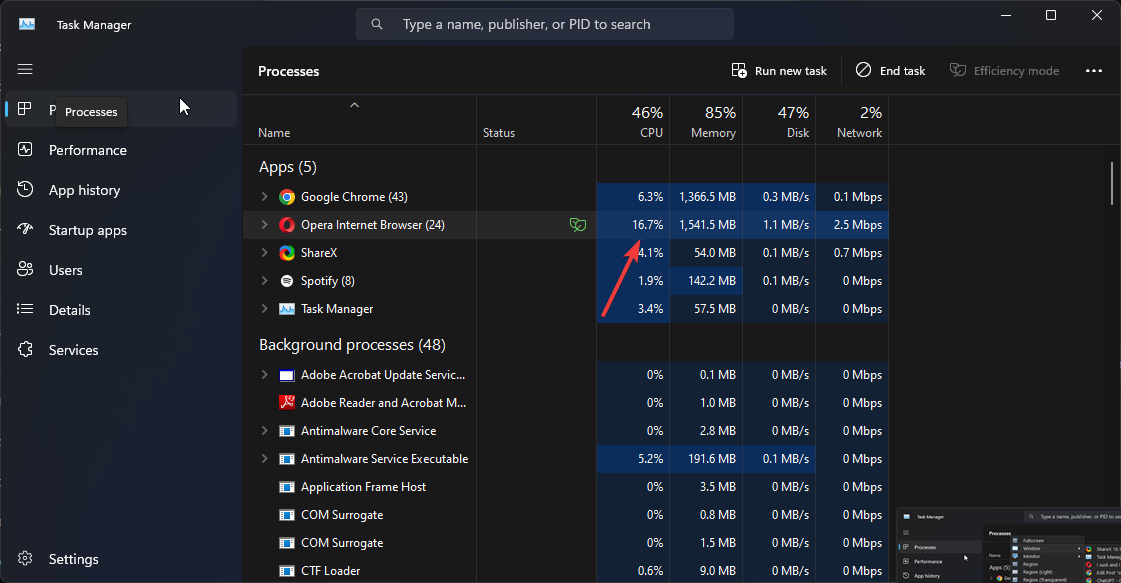This screenshot has height=583, width=1121.
Task: Click the Task Manager title bar icon
Action: tap(27, 24)
